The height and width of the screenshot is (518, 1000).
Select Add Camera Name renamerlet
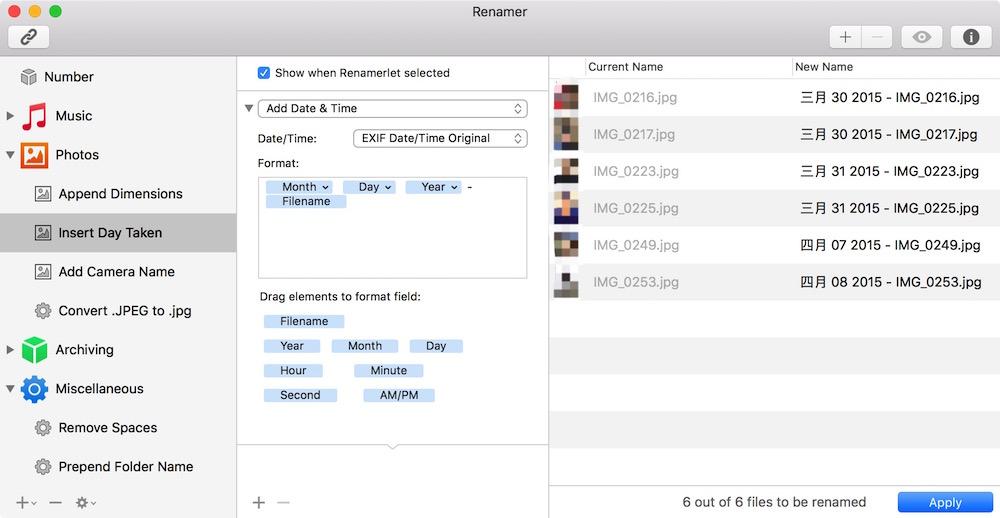pyautogui.click(x=118, y=272)
